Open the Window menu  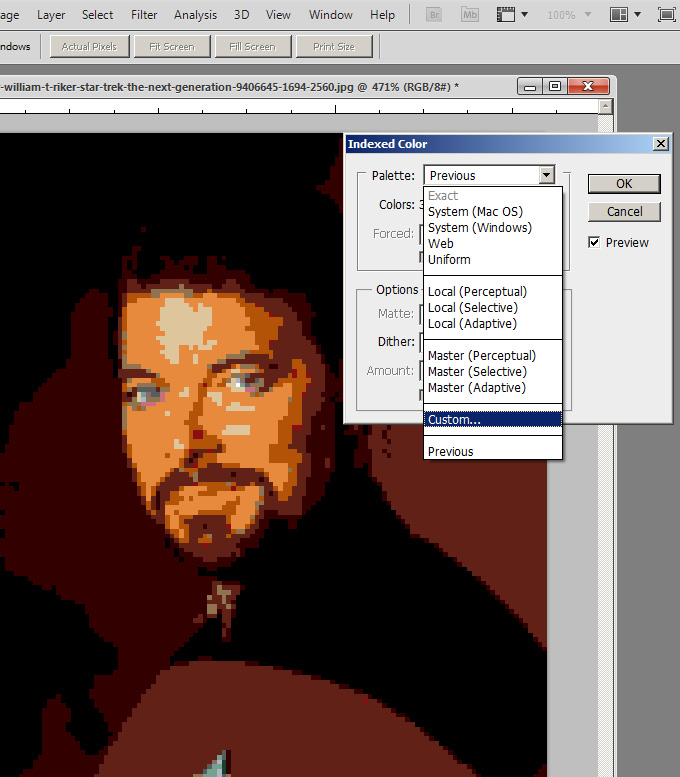[331, 15]
